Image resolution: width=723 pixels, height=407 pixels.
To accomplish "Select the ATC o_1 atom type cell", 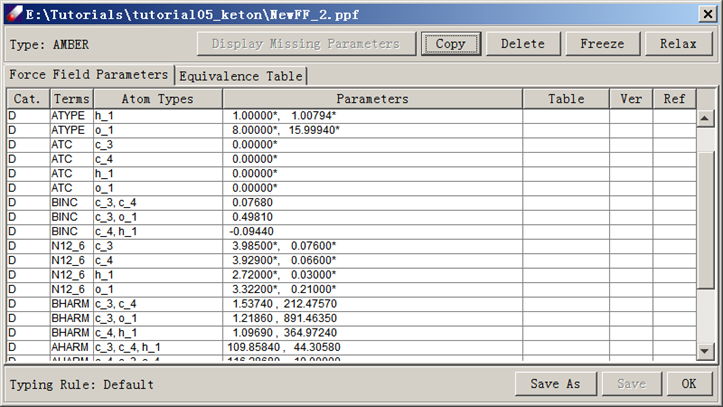I will (x=158, y=188).
